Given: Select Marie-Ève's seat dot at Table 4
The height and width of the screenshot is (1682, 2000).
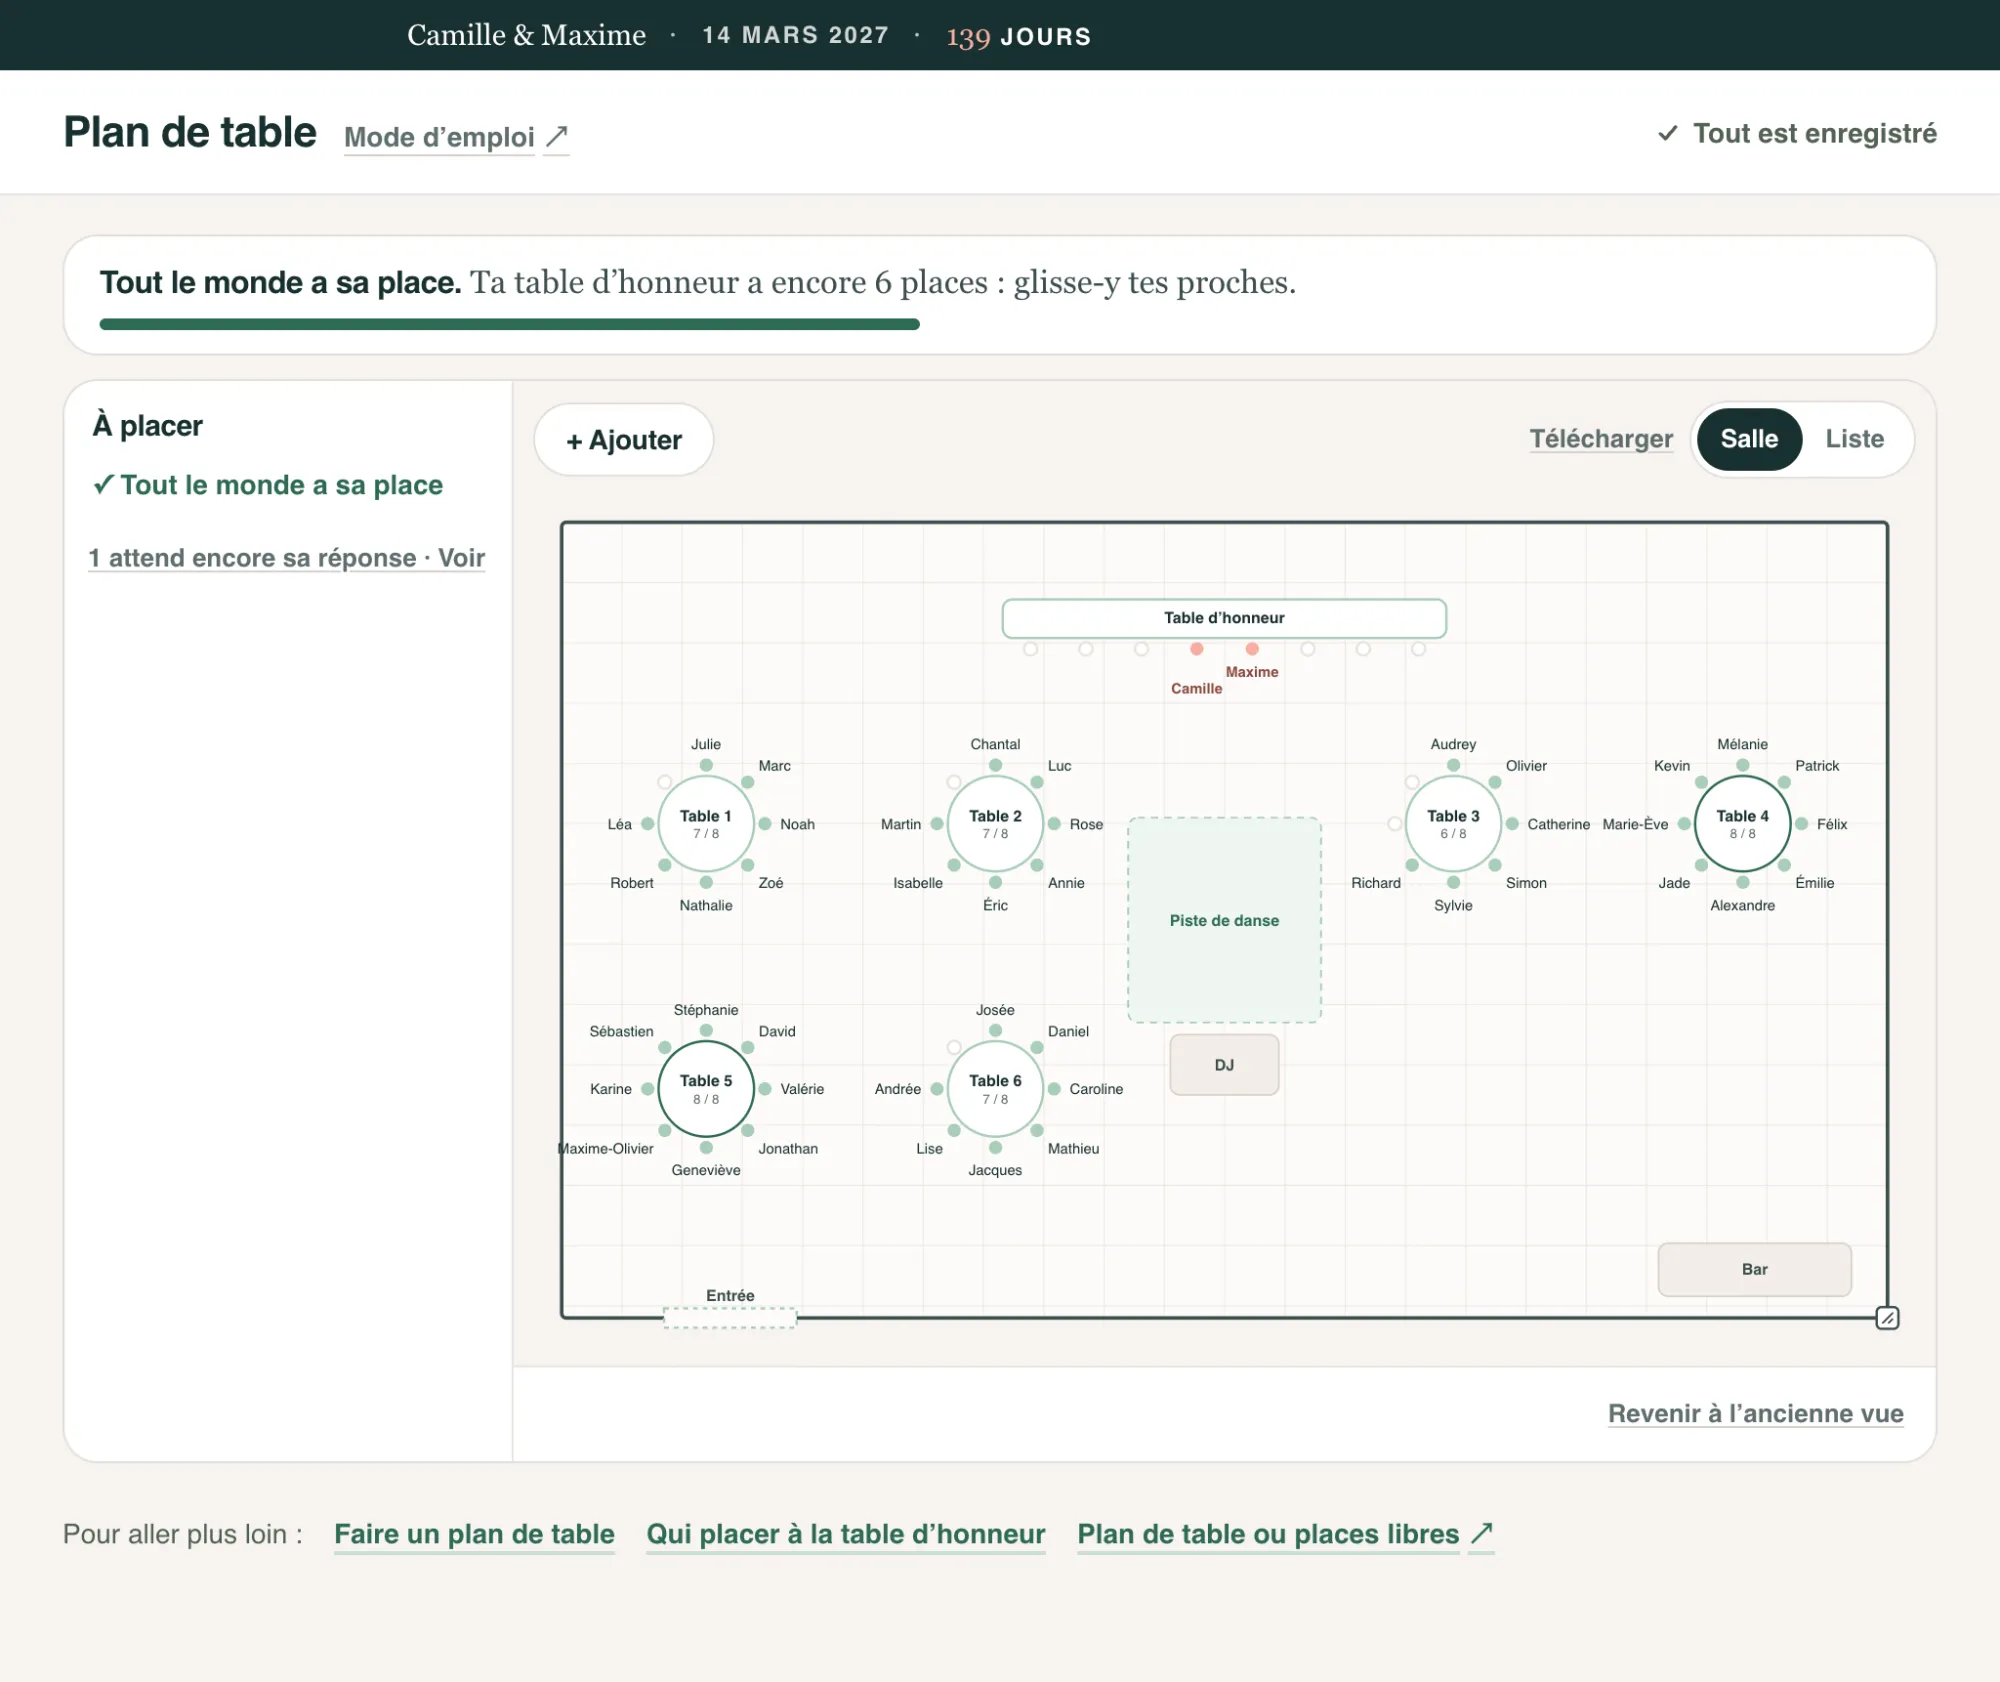Looking at the screenshot, I should tap(1684, 824).
